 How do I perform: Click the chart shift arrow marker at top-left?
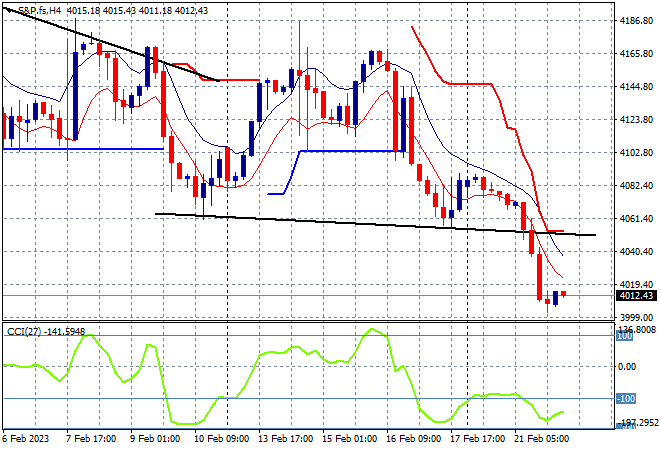pyautogui.click(x=9, y=9)
